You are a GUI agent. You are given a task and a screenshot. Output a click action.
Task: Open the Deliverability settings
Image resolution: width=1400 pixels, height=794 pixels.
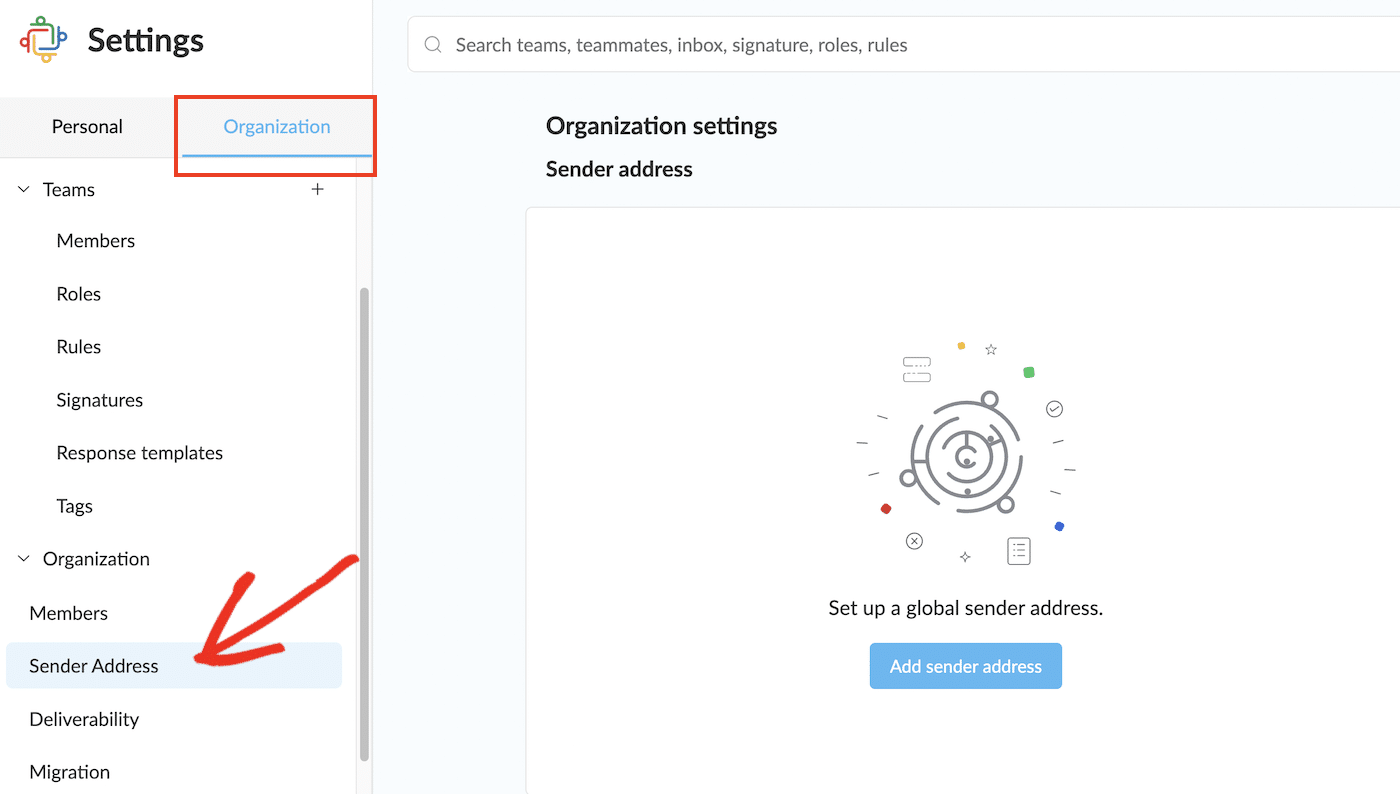point(84,718)
